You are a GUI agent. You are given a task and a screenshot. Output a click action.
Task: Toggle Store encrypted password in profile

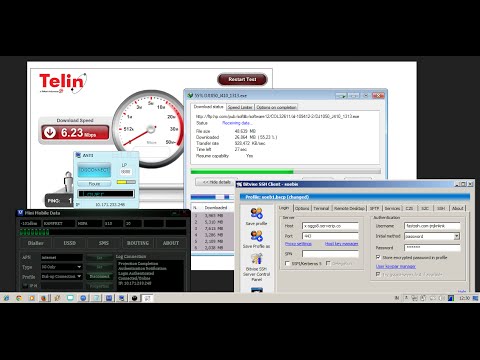tap(378, 257)
